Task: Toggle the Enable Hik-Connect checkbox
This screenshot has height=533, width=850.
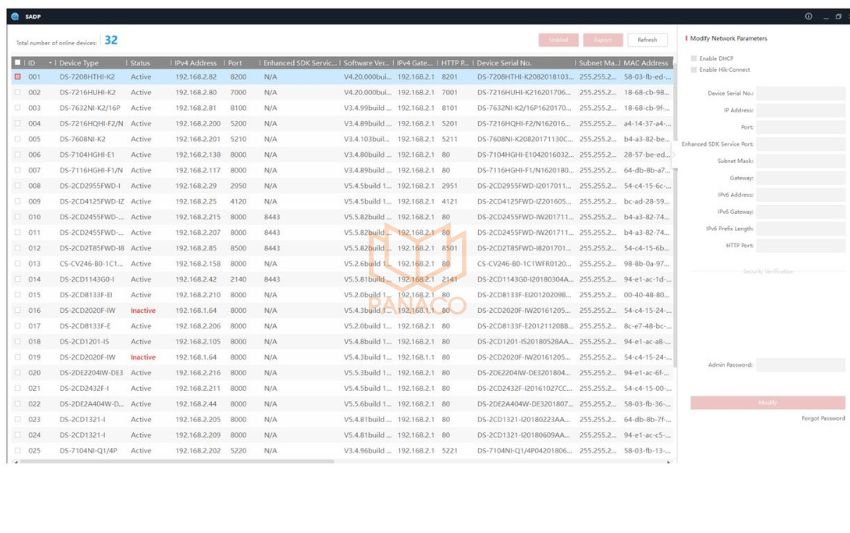Action: click(x=693, y=70)
